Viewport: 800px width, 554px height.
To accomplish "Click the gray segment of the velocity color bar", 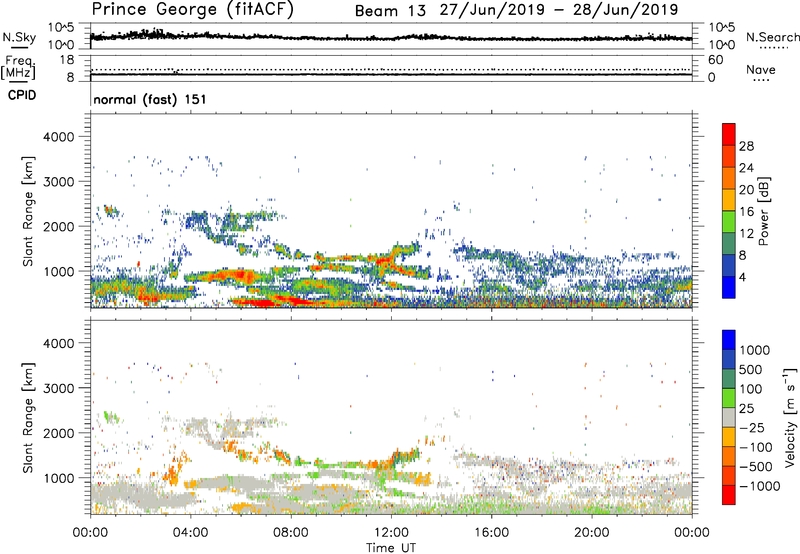I will [x=729, y=417].
